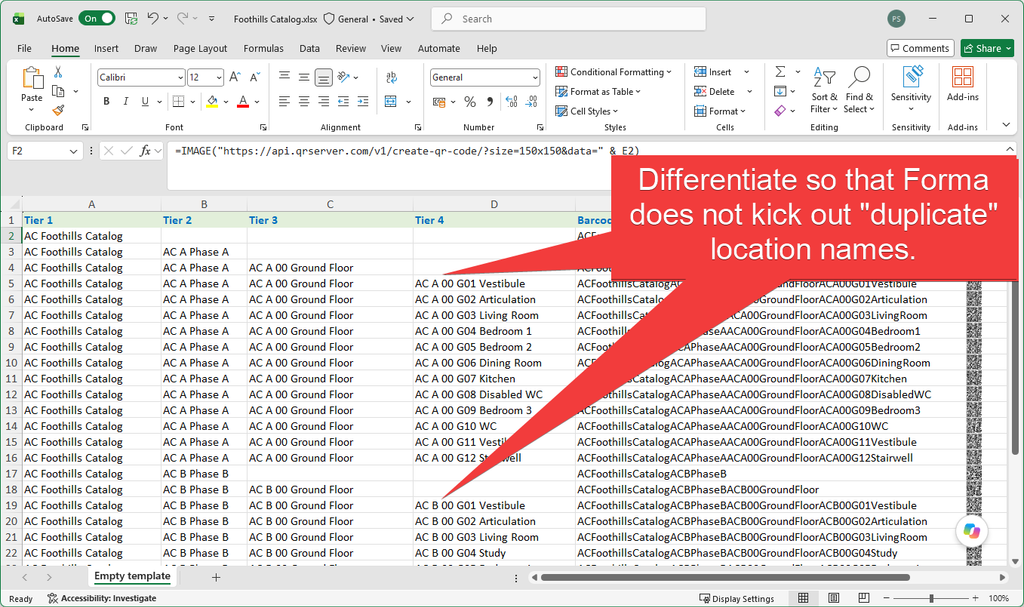This screenshot has width=1024, height=607.
Task: Click Delete in the Cells group
Action: click(x=714, y=91)
